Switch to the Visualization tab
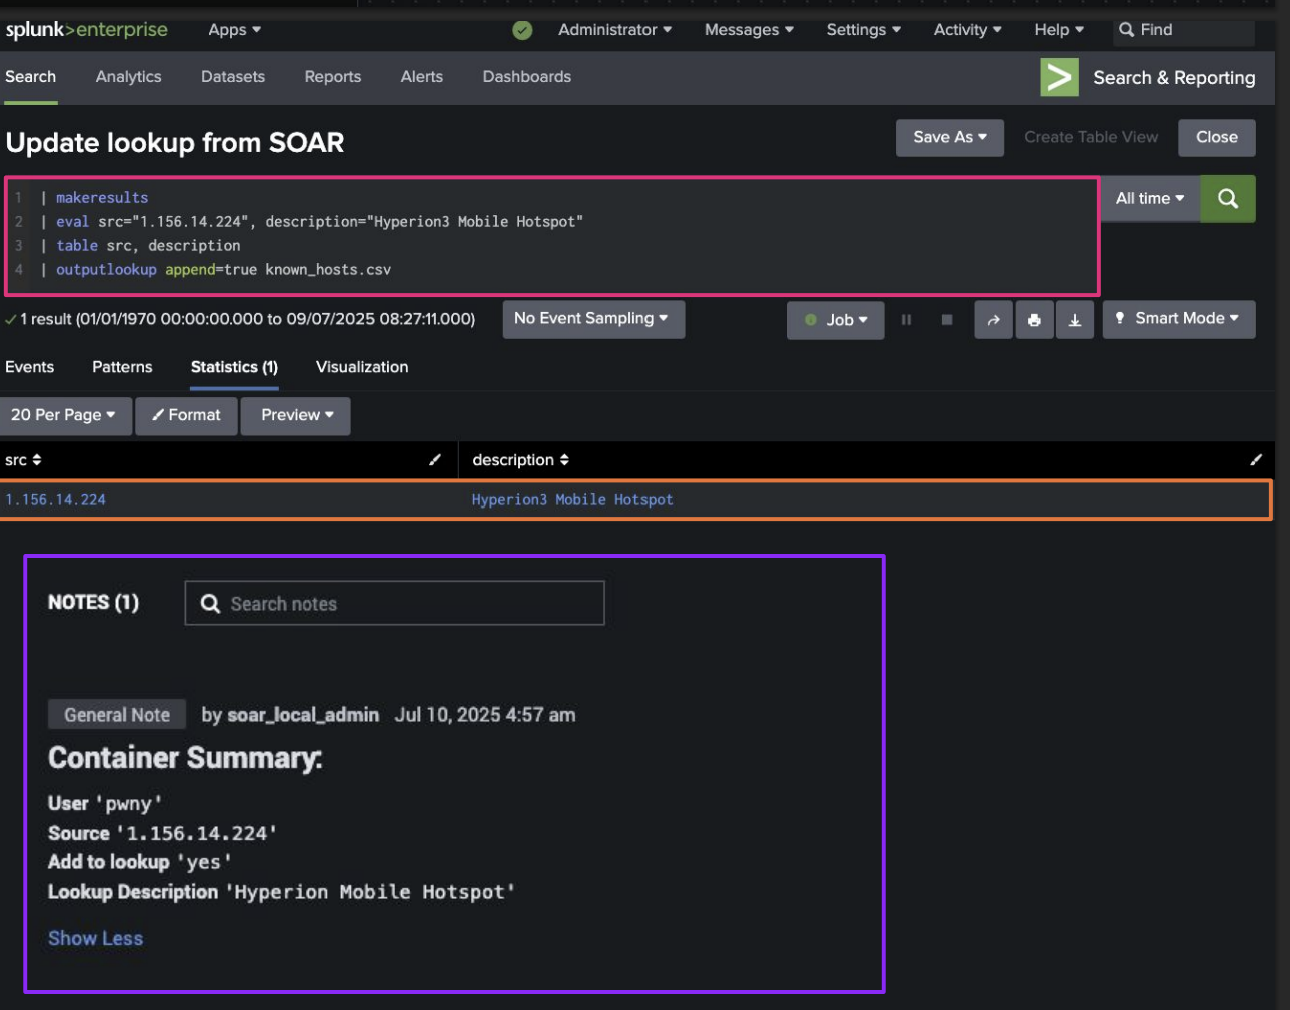The height and width of the screenshot is (1010, 1290). 362,367
